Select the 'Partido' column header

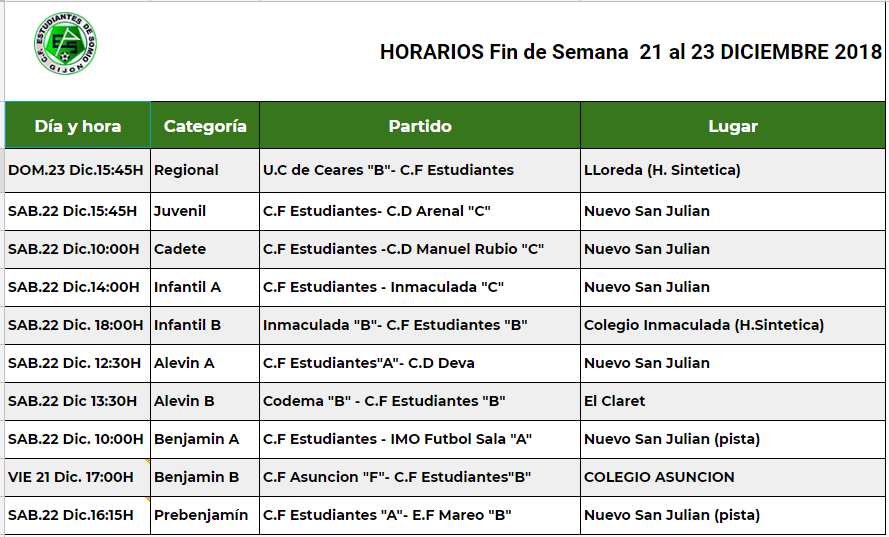[420, 126]
